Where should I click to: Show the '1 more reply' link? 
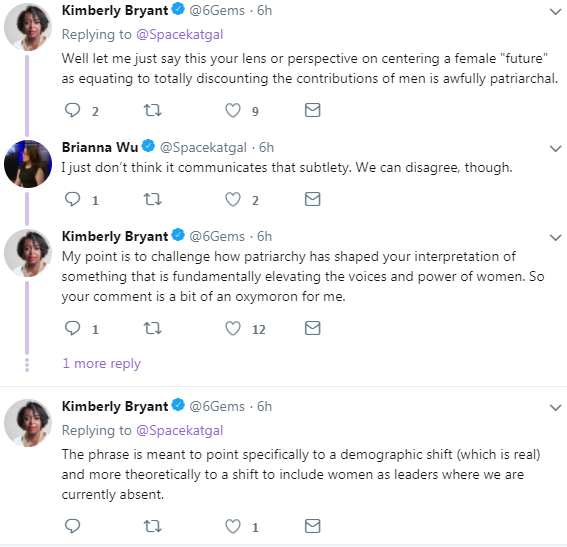pos(102,363)
